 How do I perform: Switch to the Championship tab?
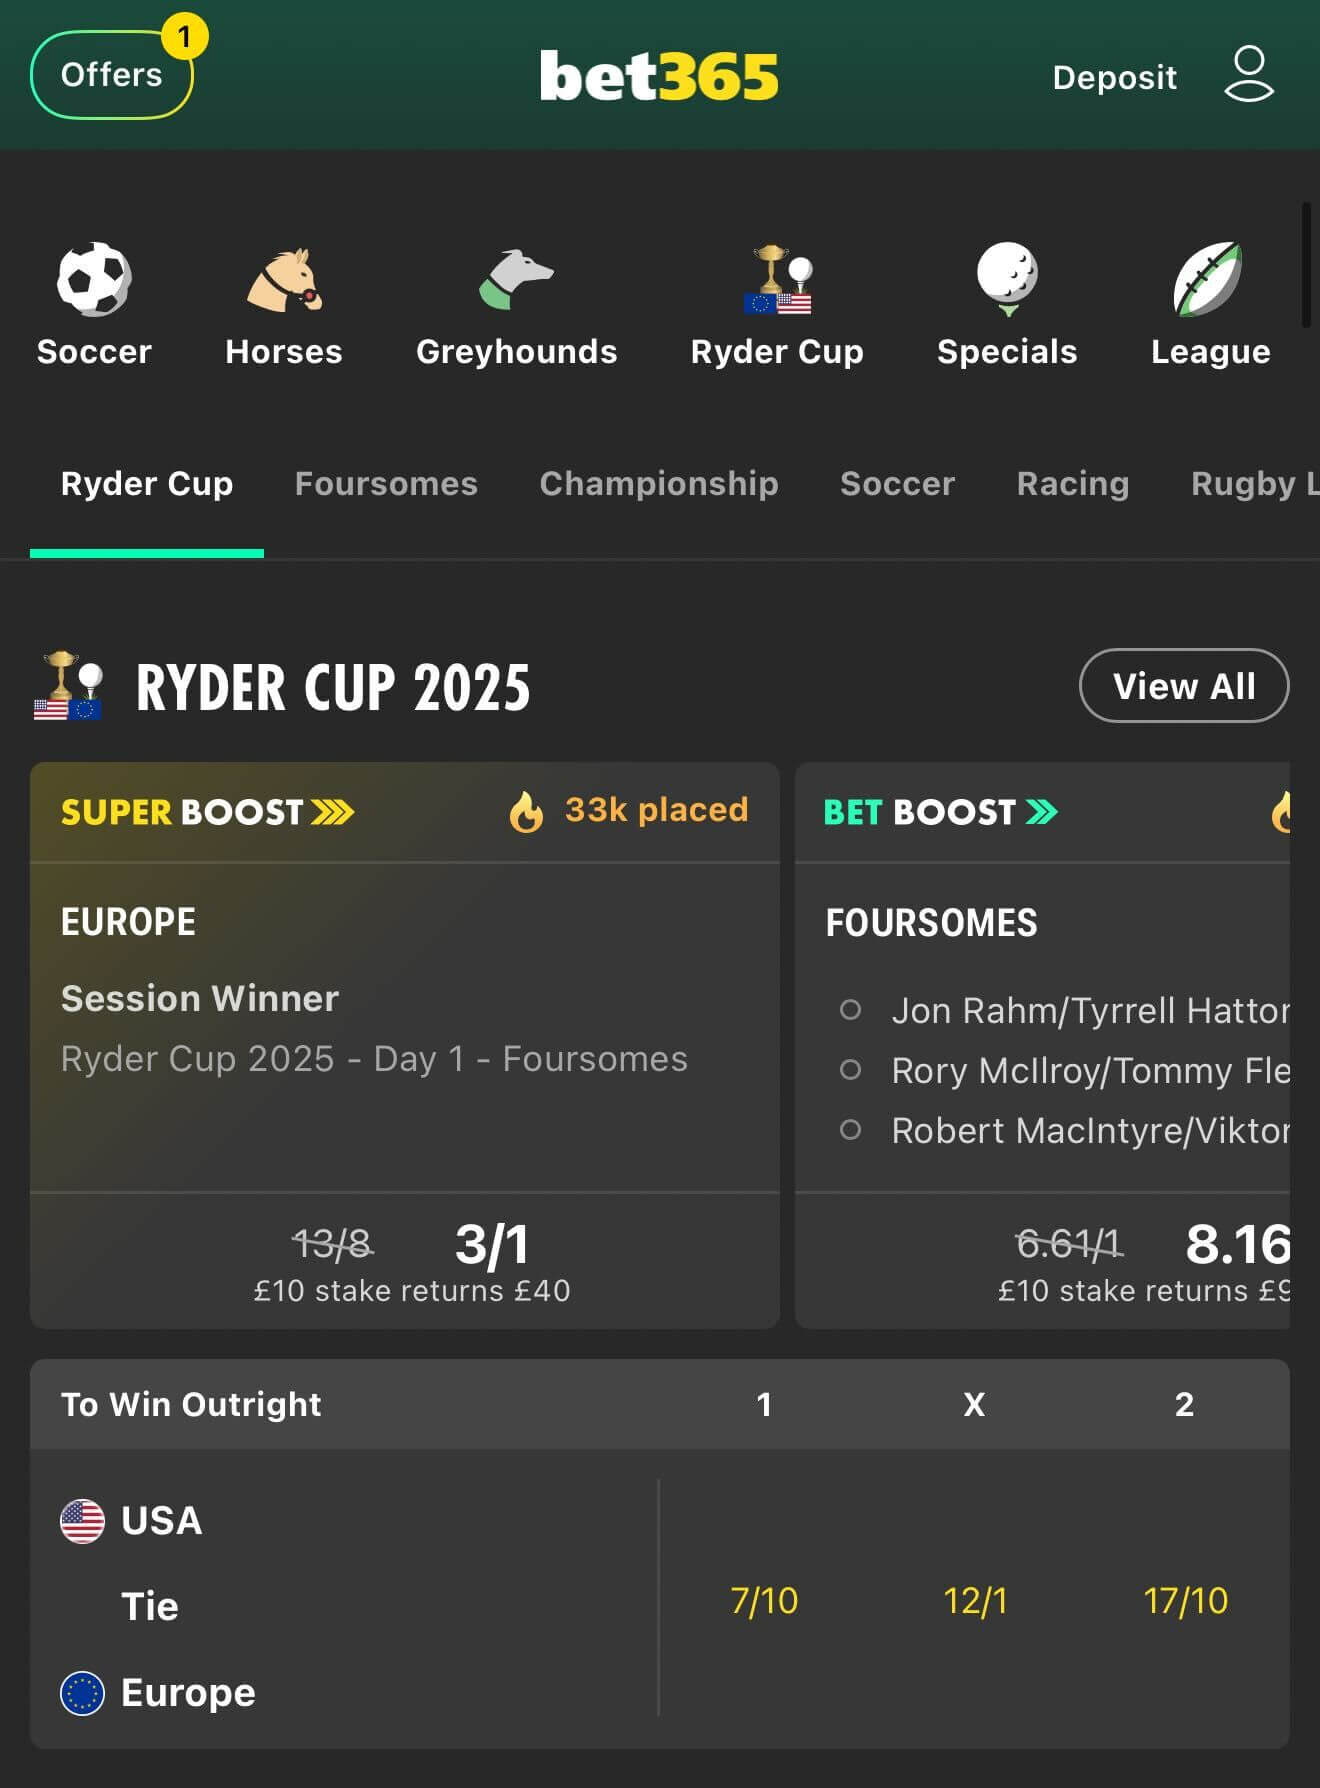[x=659, y=484]
